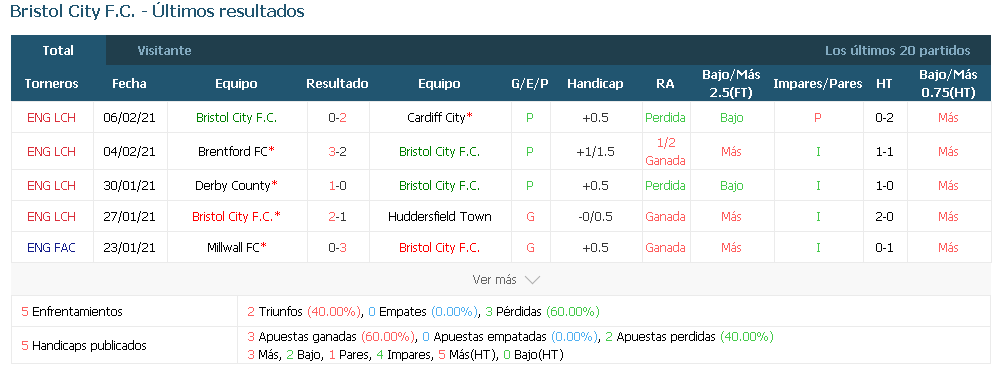Select the Total tab
The image size is (1008, 374).
click(58, 50)
